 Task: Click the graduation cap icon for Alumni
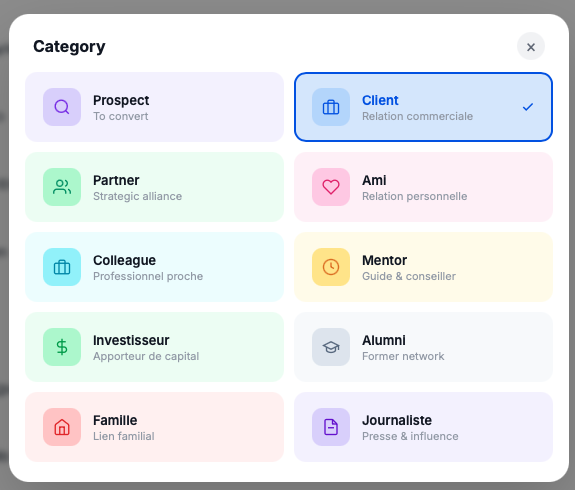tap(331, 347)
